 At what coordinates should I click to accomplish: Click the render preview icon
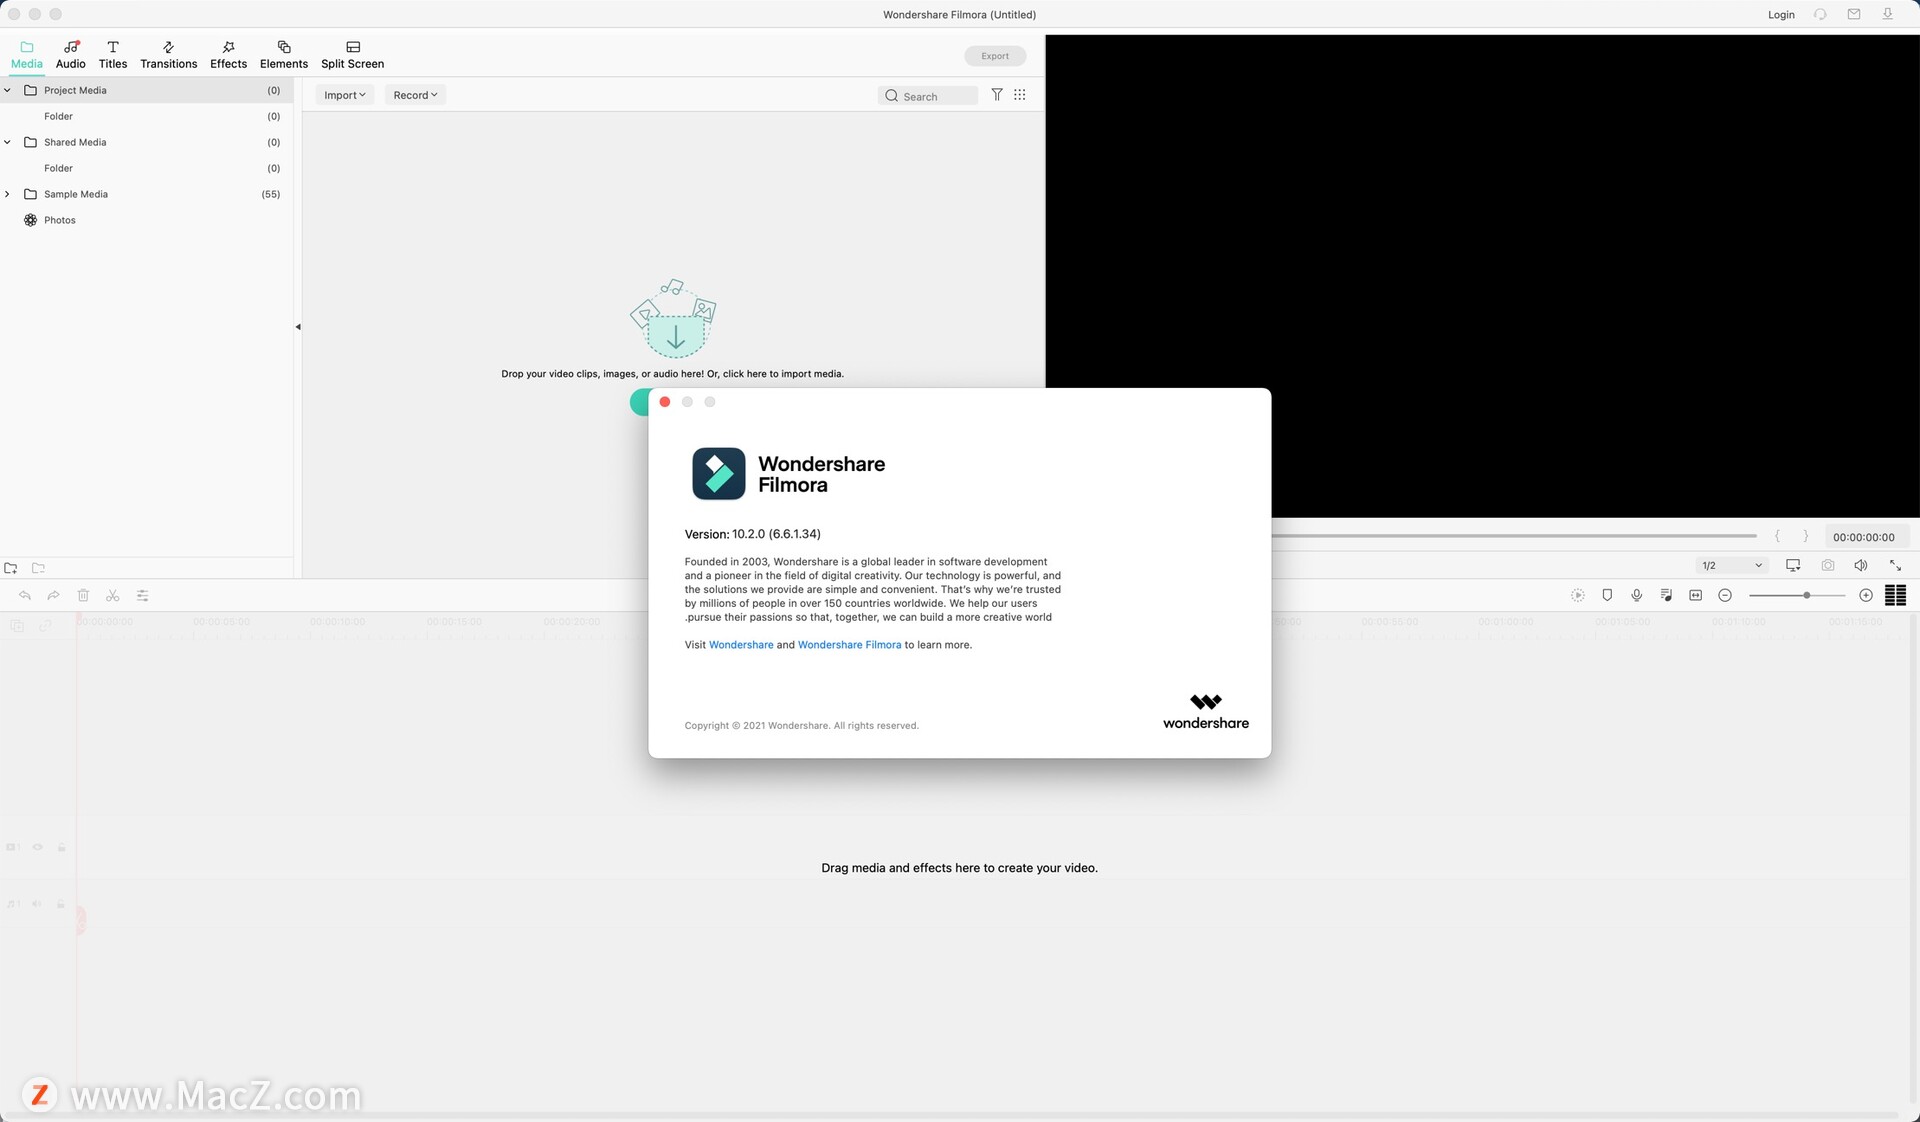(x=1578, y=595)
